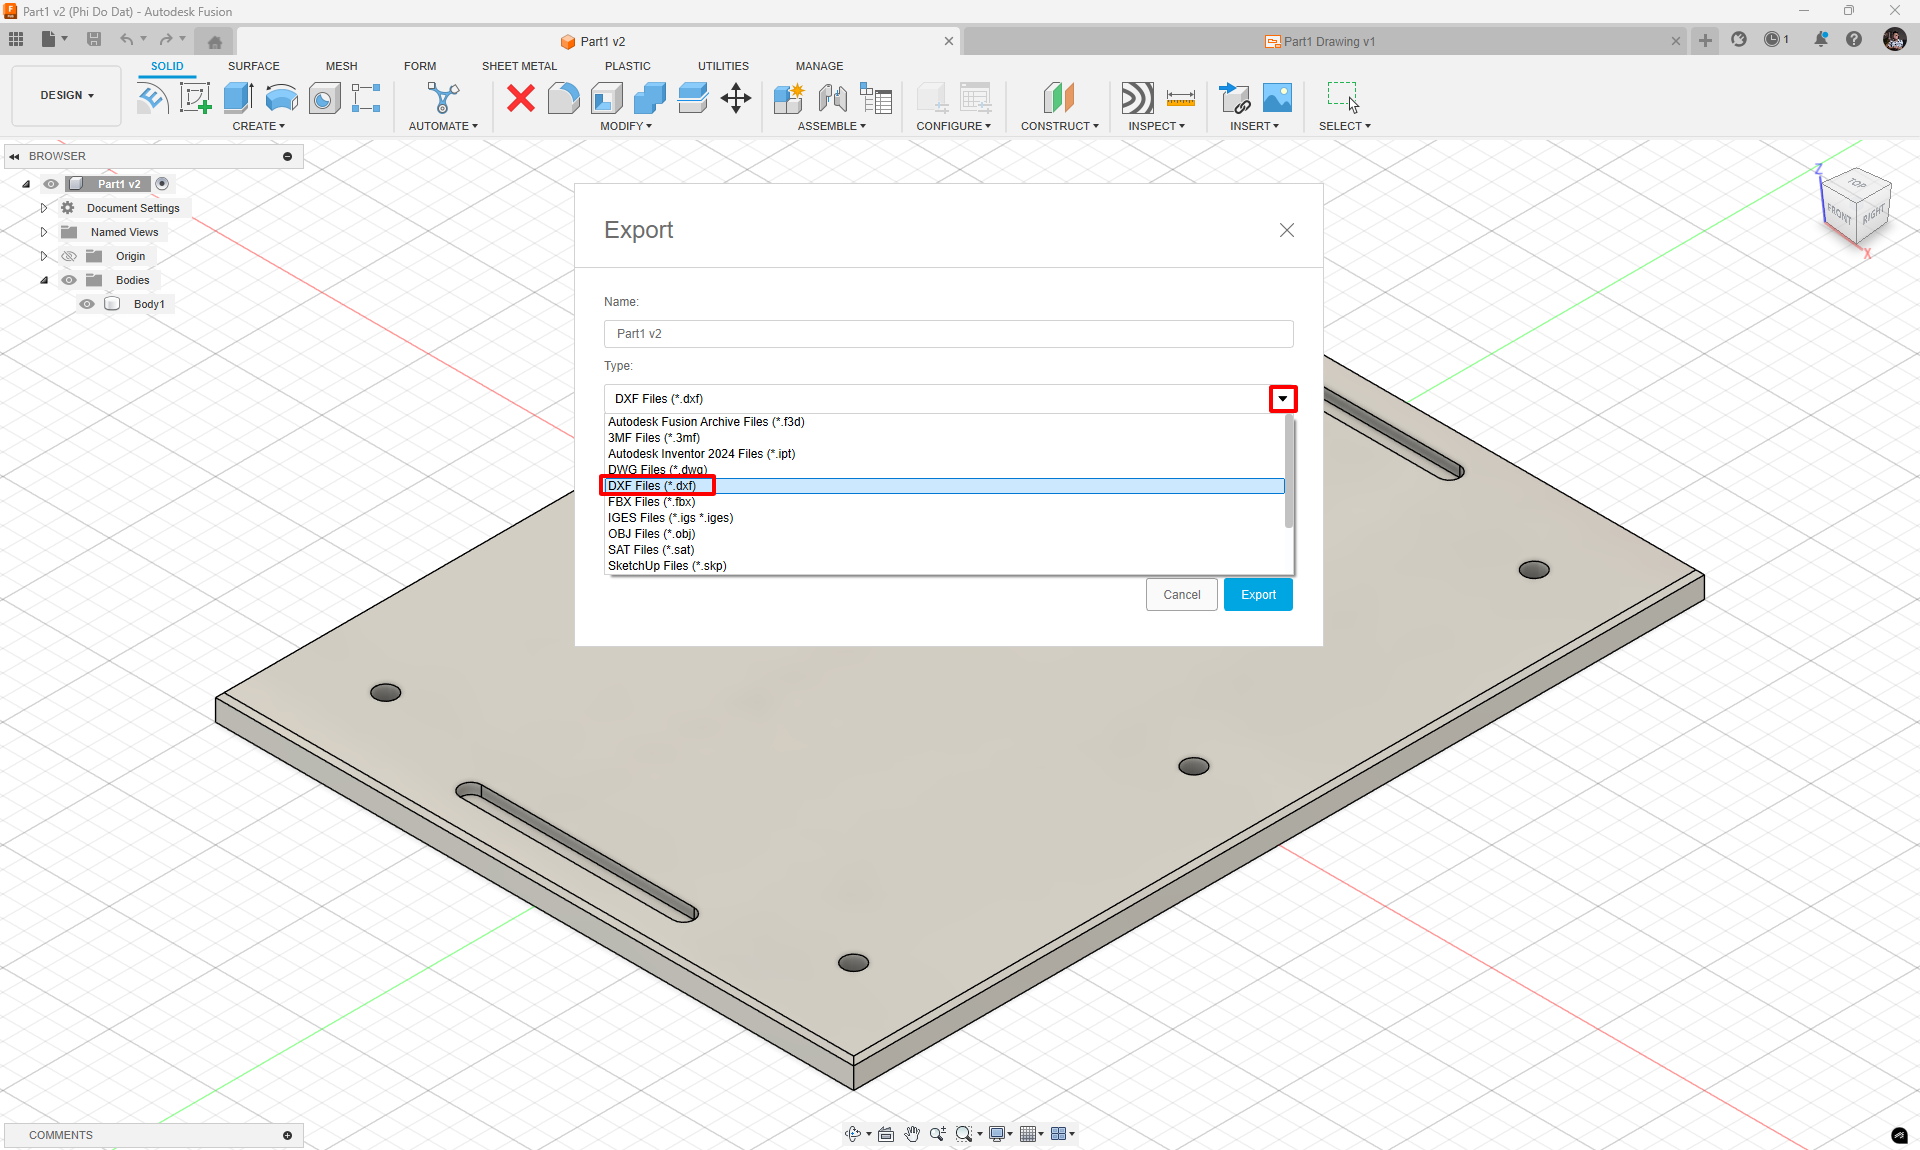
Task: Click the Measure ruler icon
Action: tap(1180, 98)
